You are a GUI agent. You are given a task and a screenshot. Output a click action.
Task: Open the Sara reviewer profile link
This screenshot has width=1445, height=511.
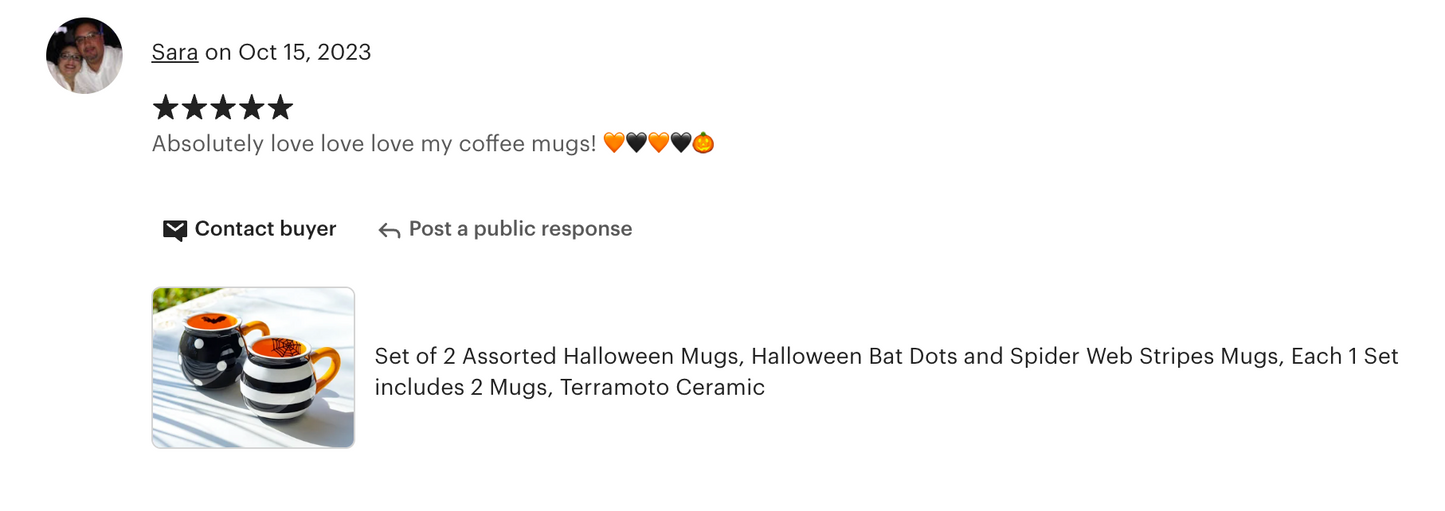(x=174, y=52)
